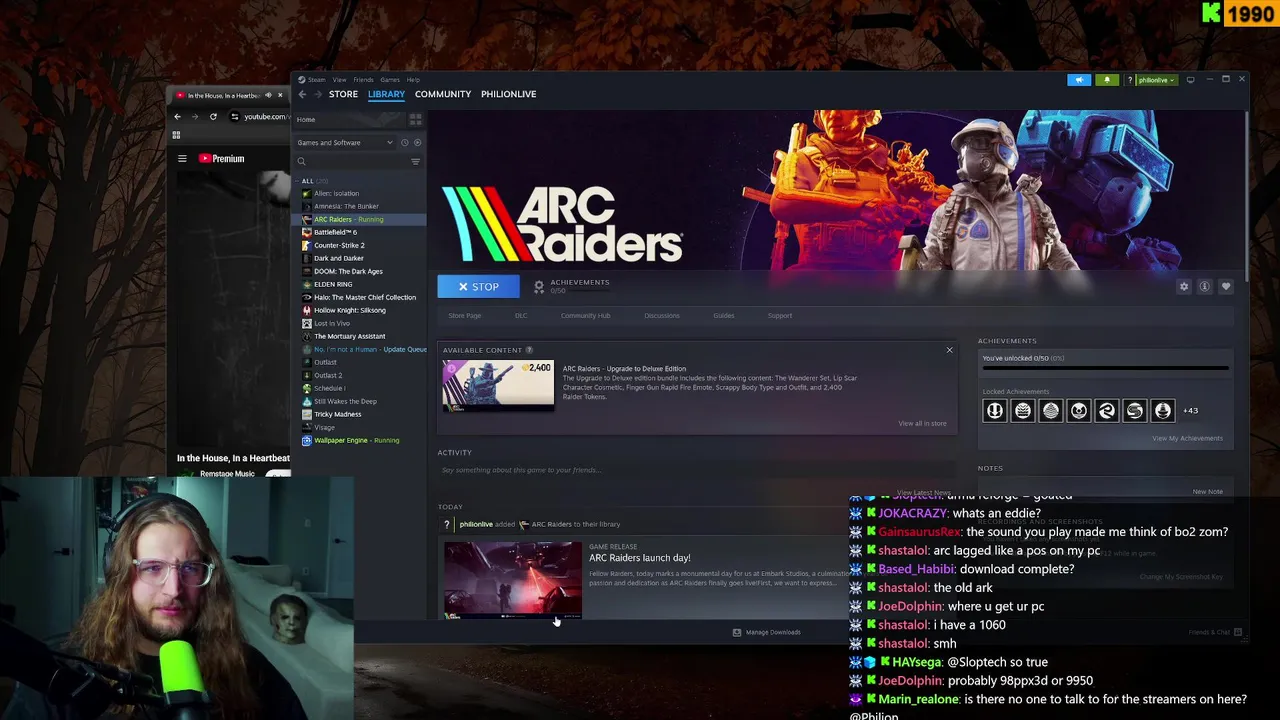The image size is (1280, 720).
Task: Open ARC Raiders Community Hub
Action: (x=585, y=316)
